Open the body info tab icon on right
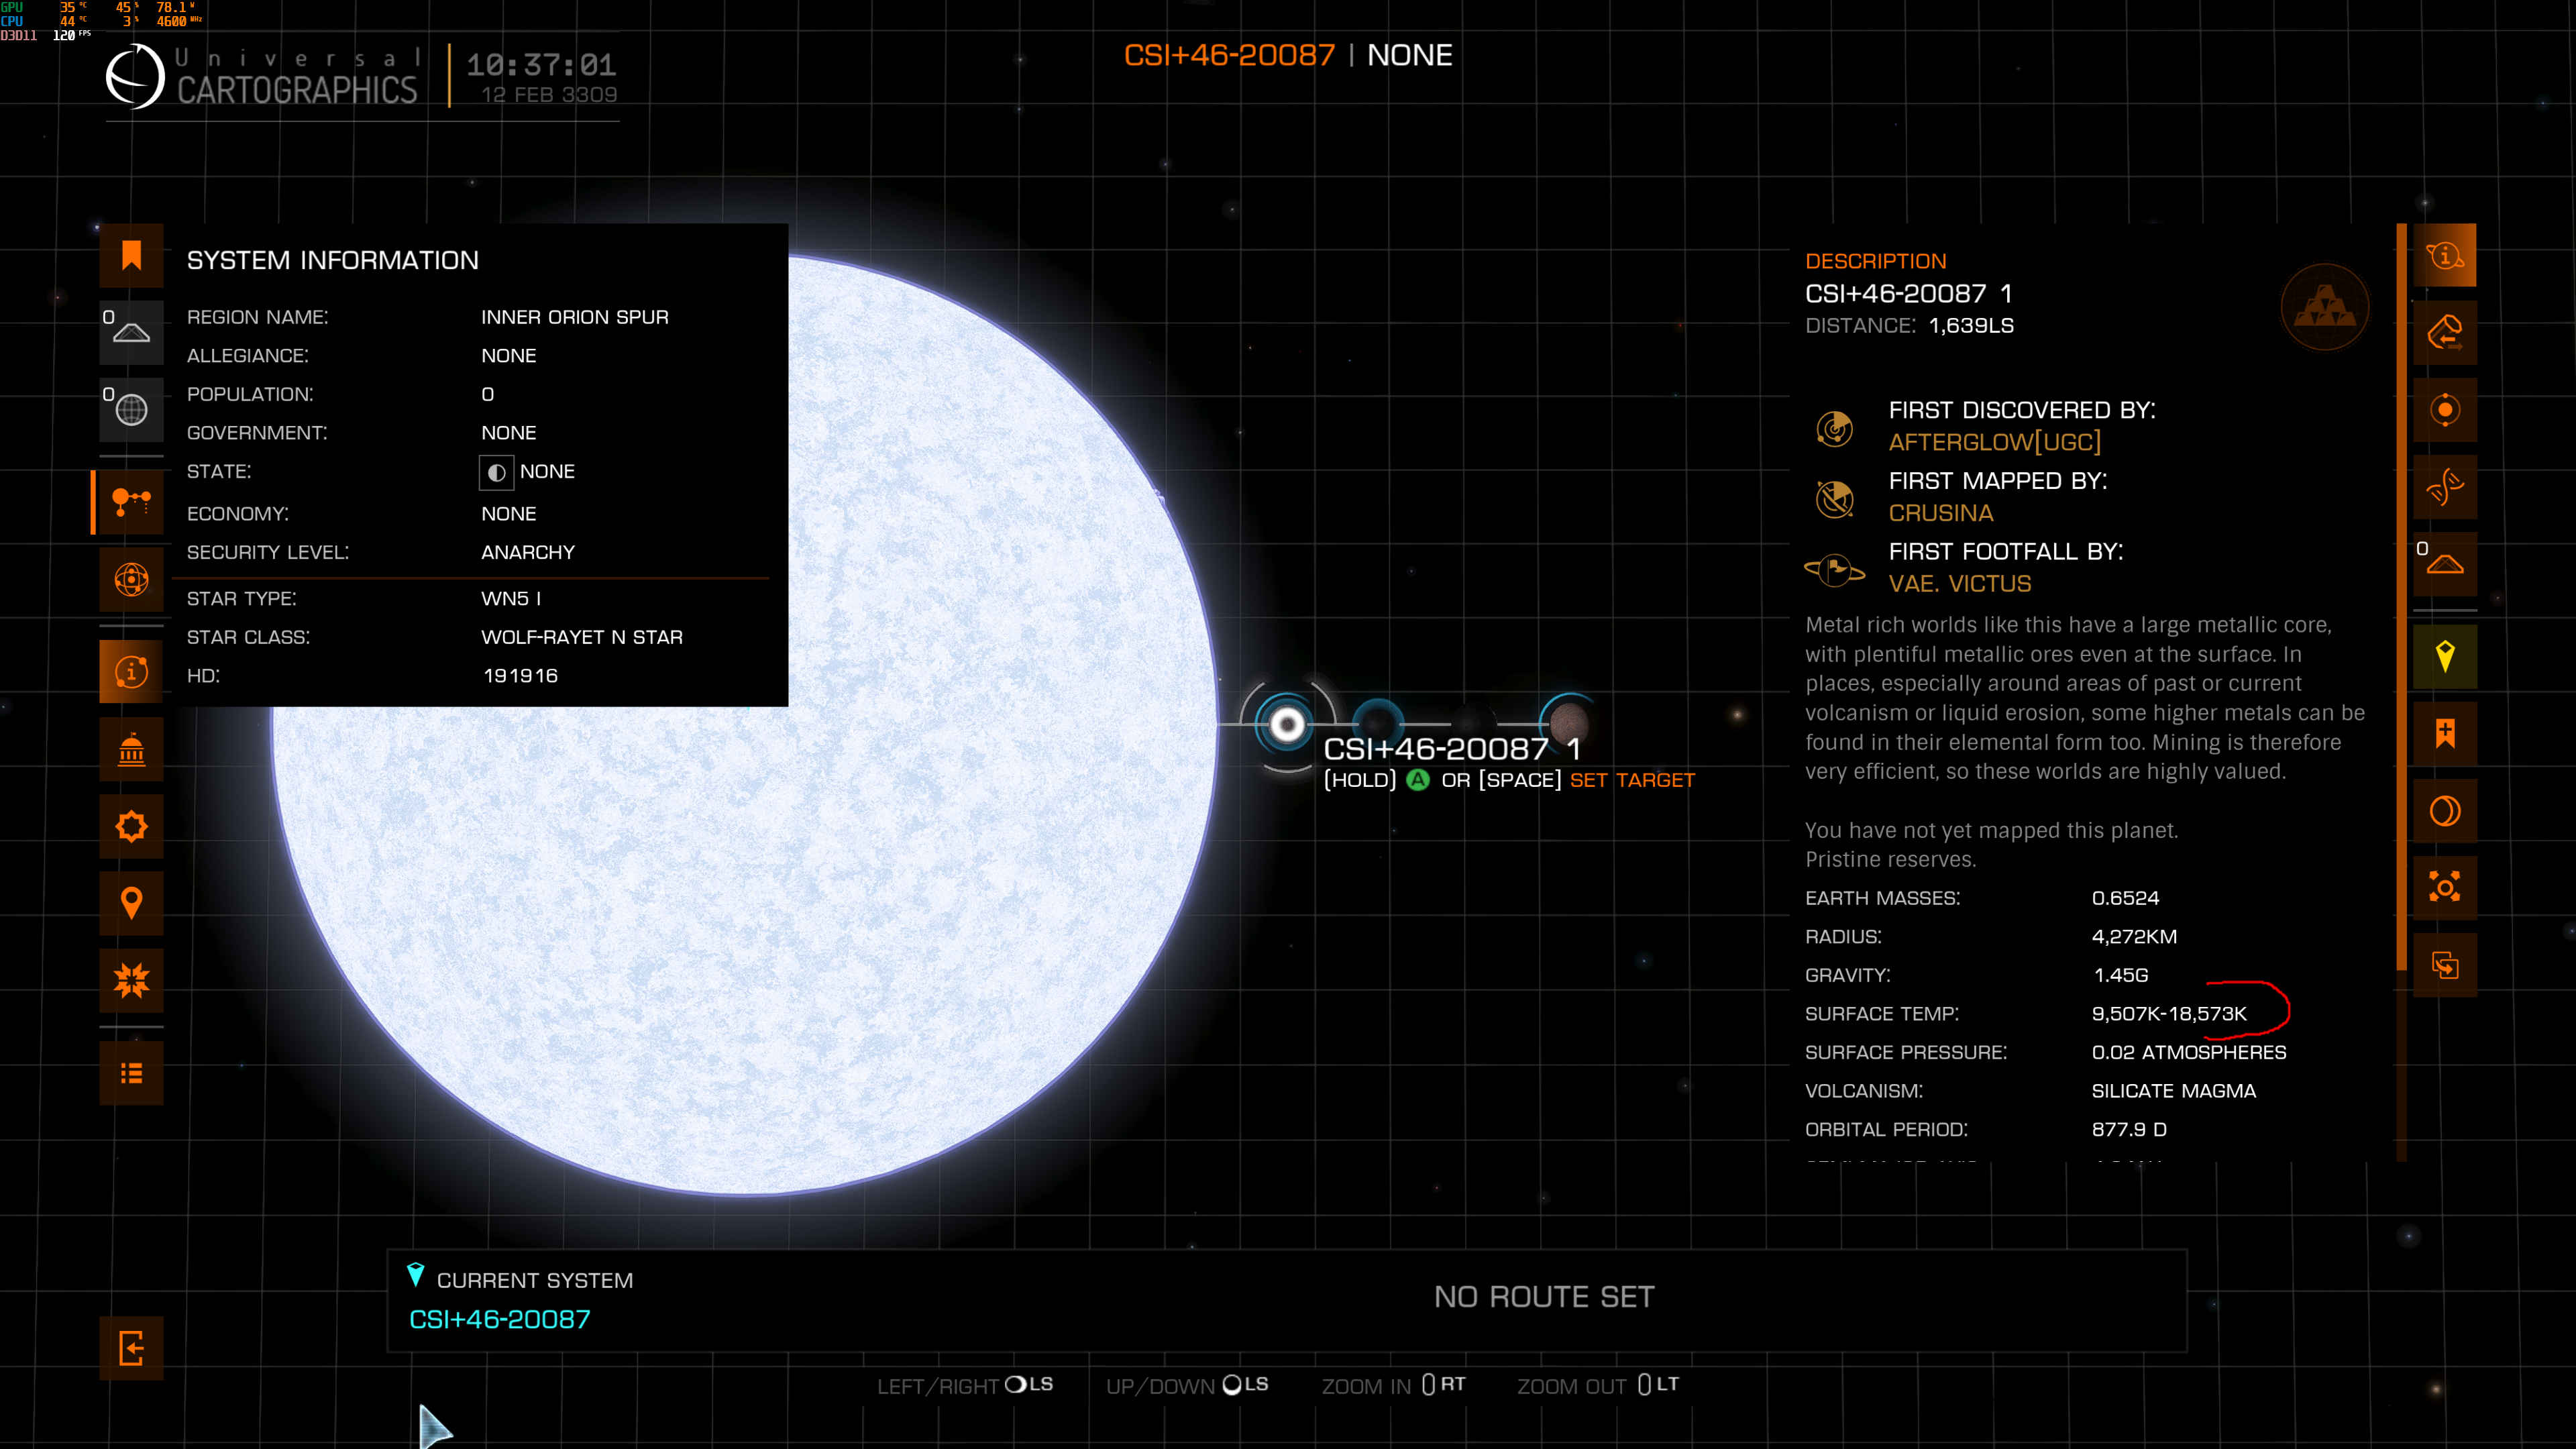 2445,256
